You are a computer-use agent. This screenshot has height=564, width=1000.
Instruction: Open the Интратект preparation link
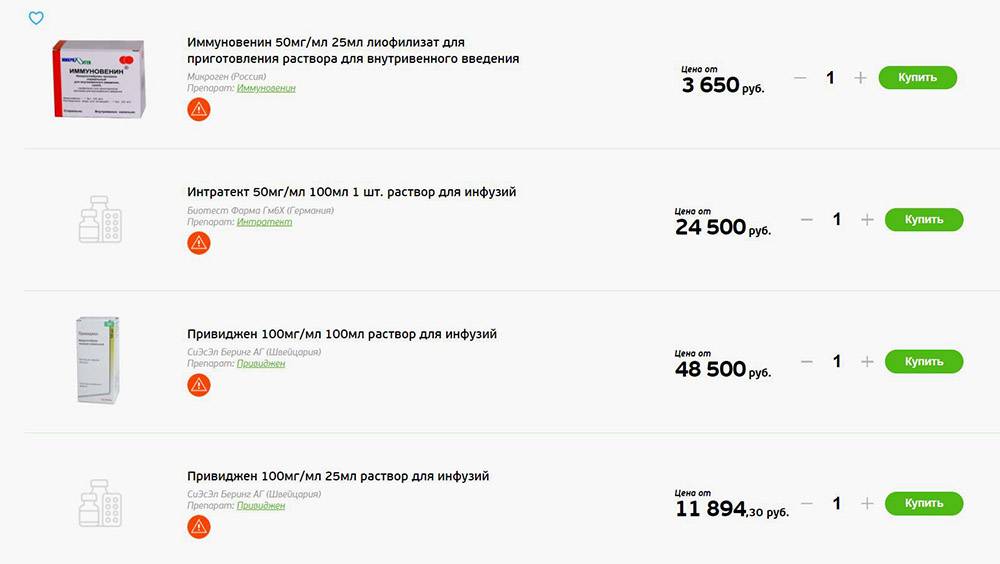pyautogui.click(x=264, y=222)
